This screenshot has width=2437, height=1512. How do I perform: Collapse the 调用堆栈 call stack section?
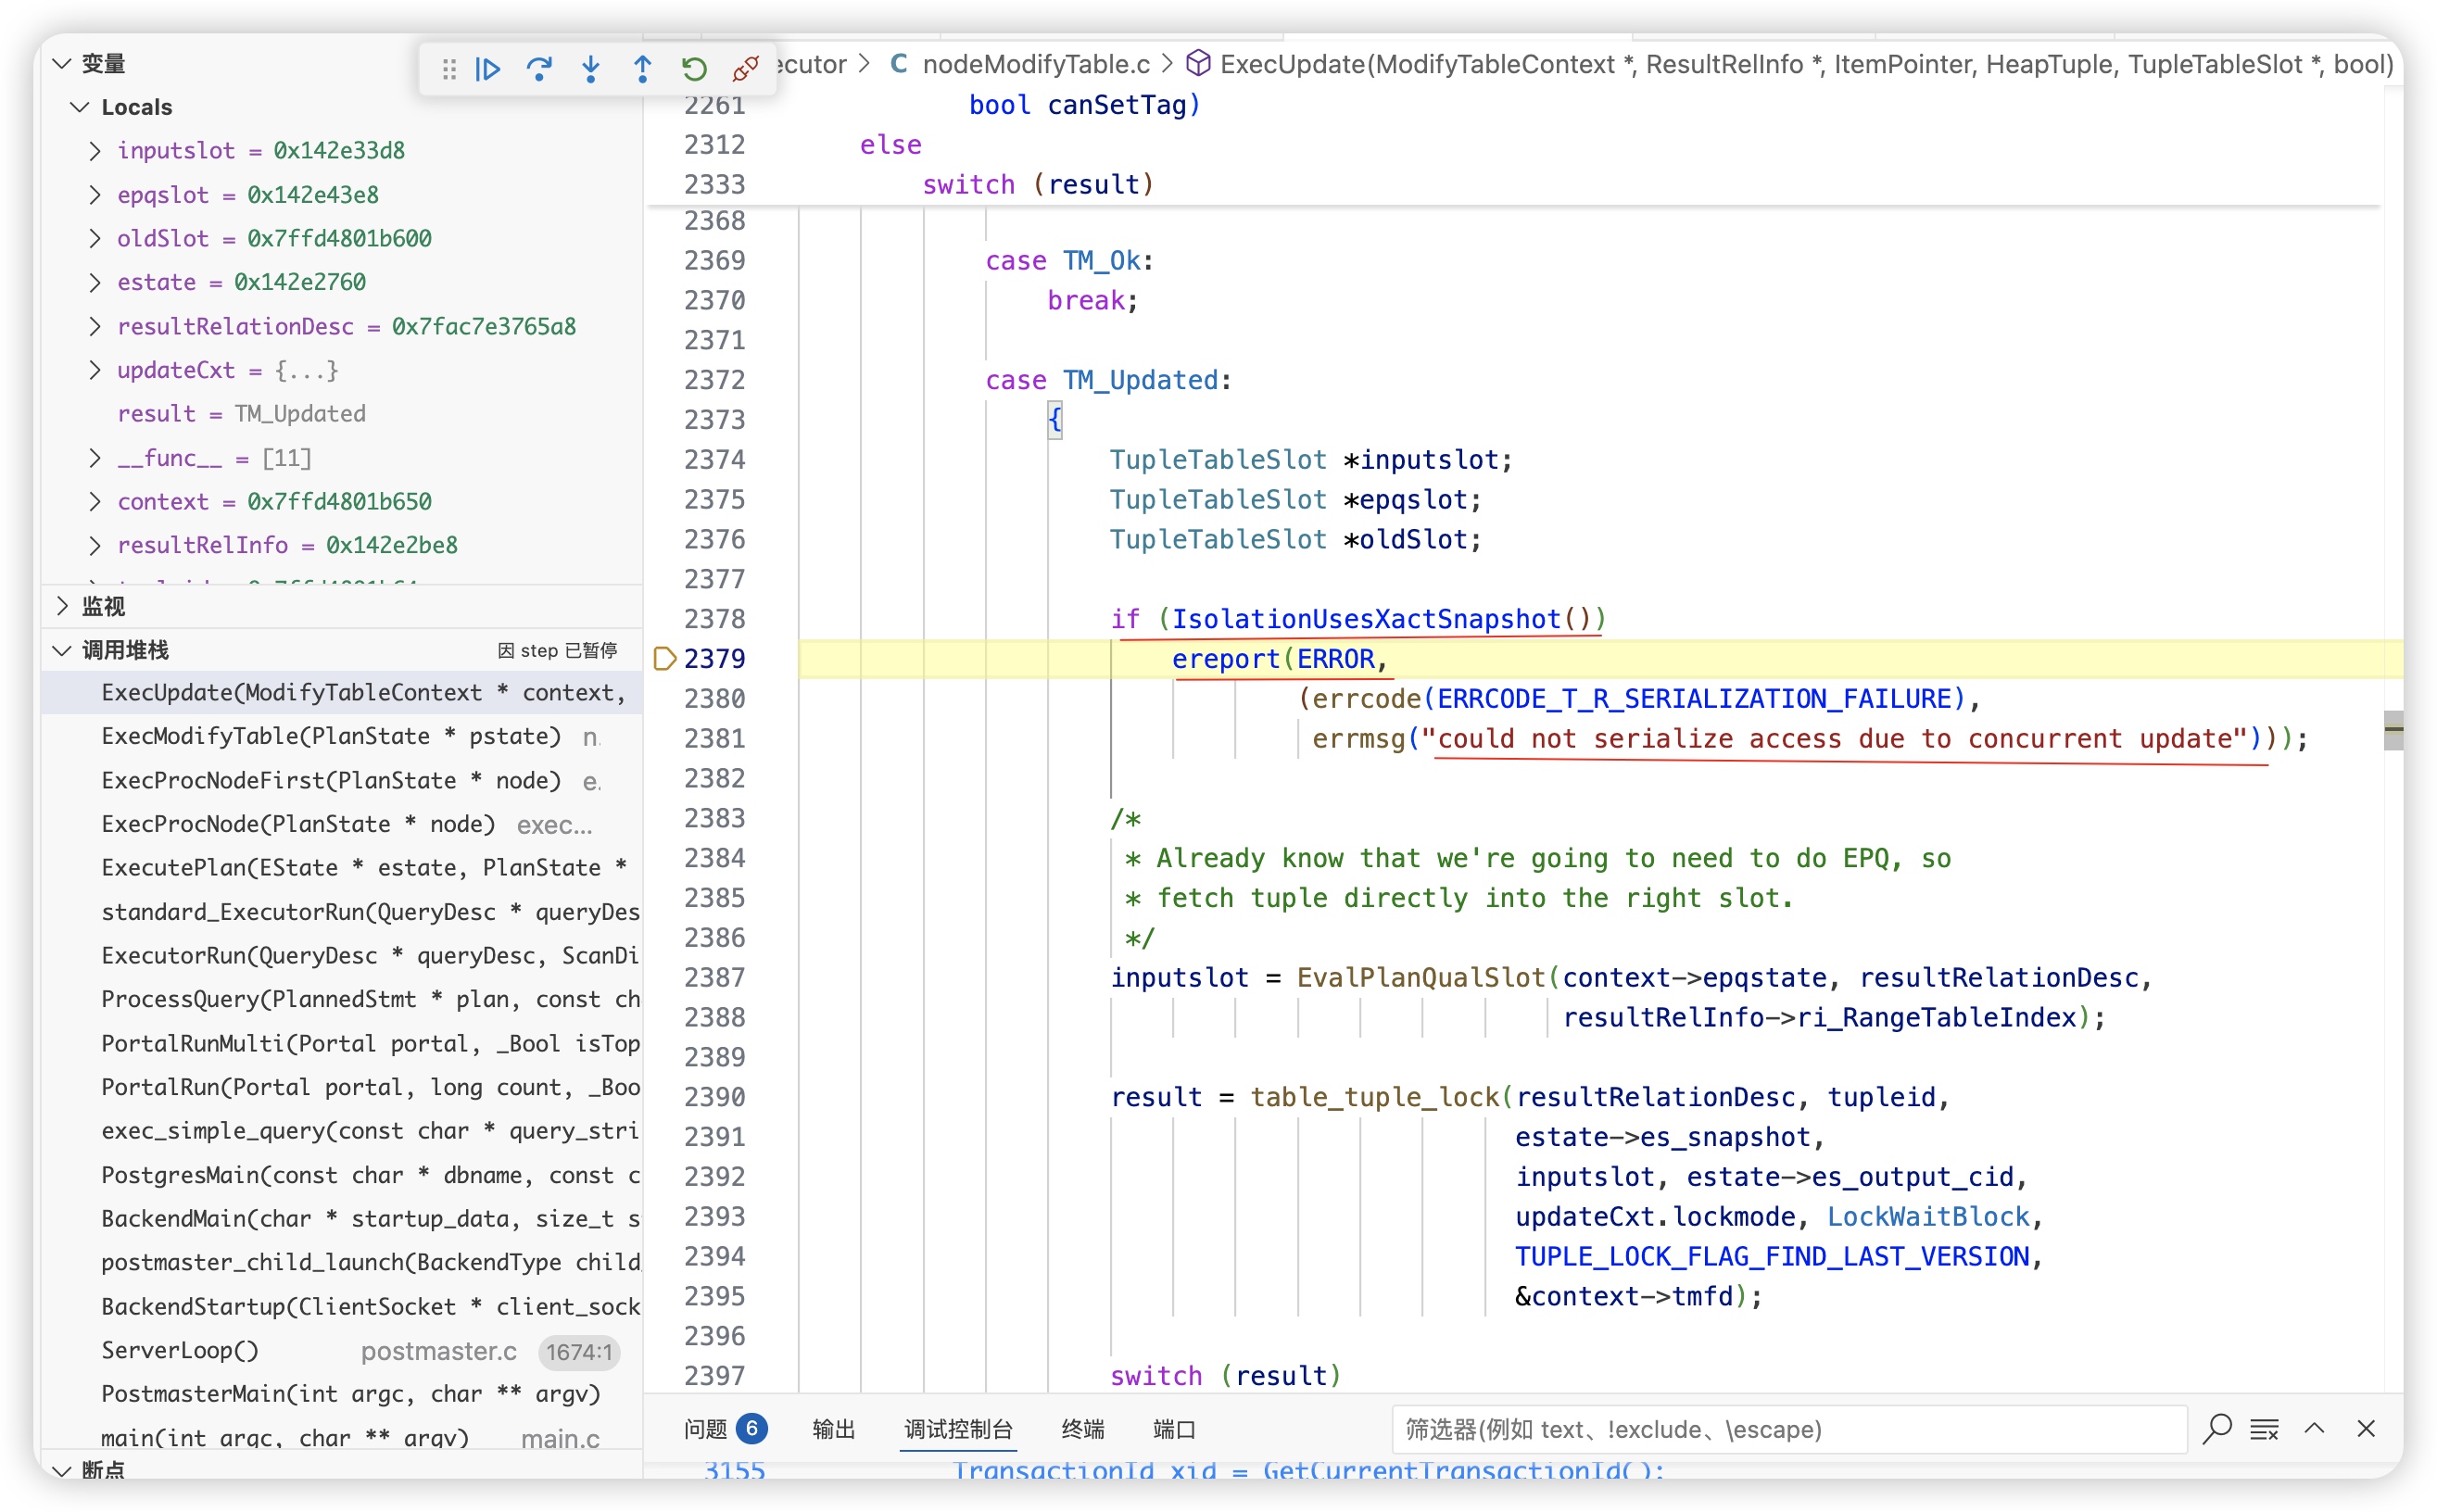pyautogui.click(x=63, y=650)
